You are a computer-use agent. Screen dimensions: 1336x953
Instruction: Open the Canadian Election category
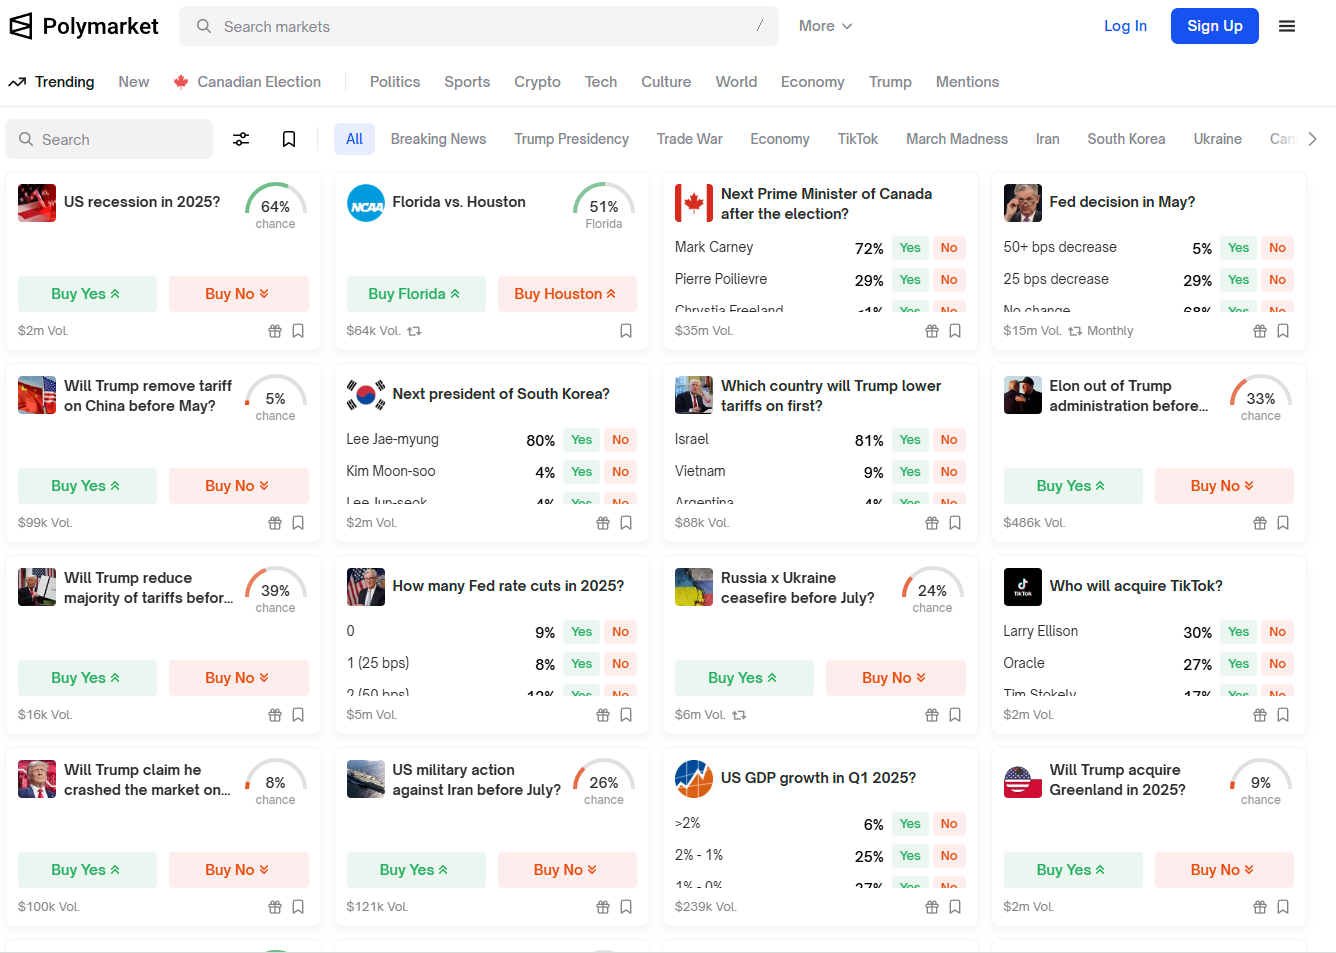point(247,82)
